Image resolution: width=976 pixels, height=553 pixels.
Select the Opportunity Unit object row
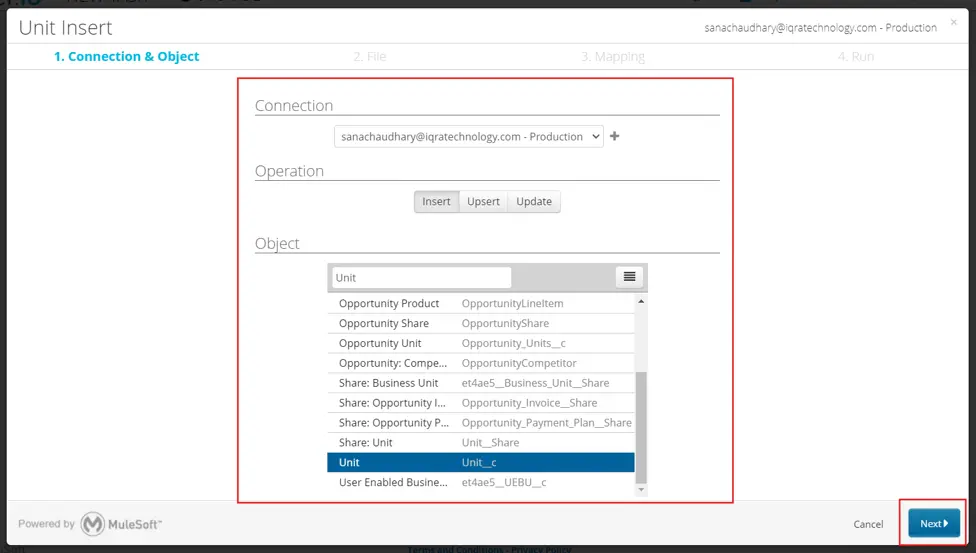pos(481,343)
